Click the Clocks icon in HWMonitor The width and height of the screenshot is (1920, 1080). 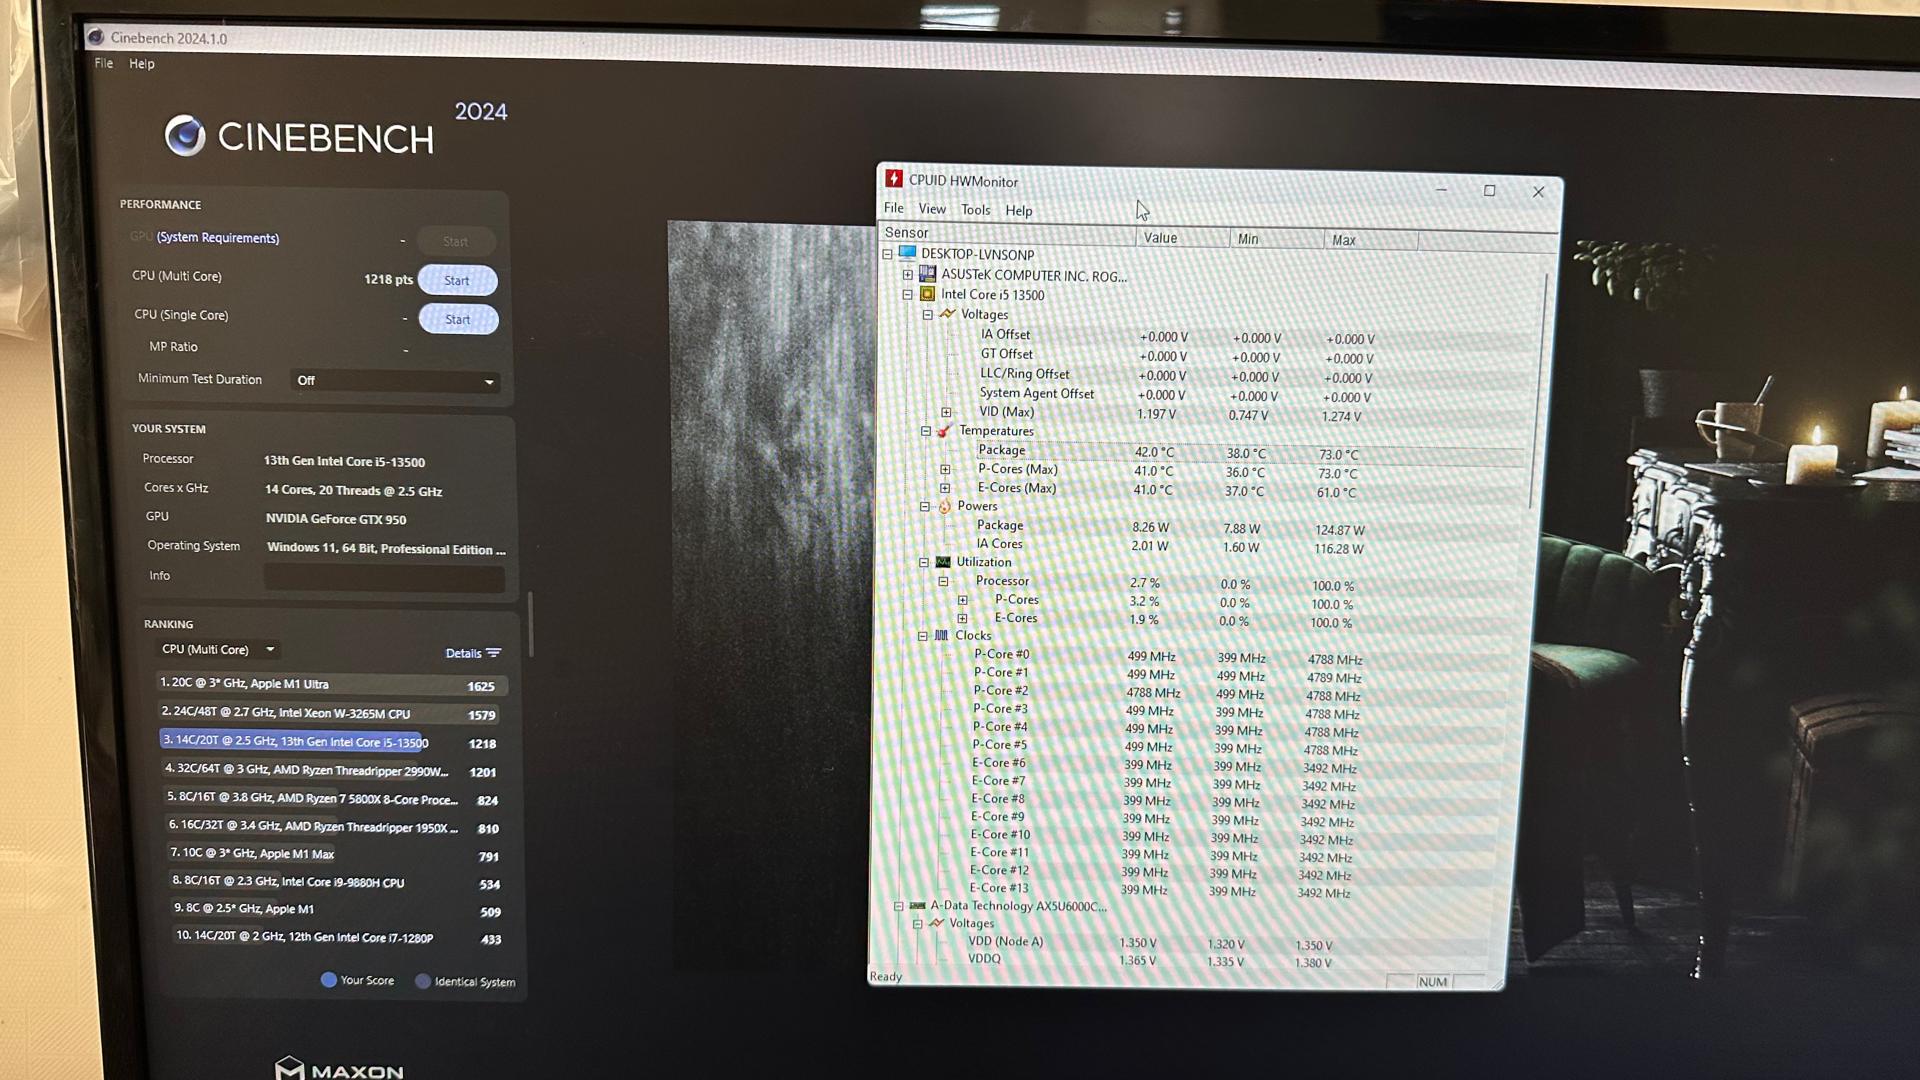(941, 635)
